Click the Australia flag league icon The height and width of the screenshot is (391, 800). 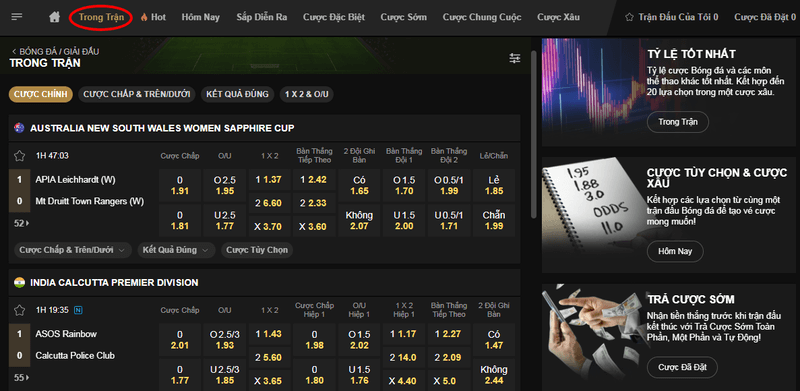19,128
